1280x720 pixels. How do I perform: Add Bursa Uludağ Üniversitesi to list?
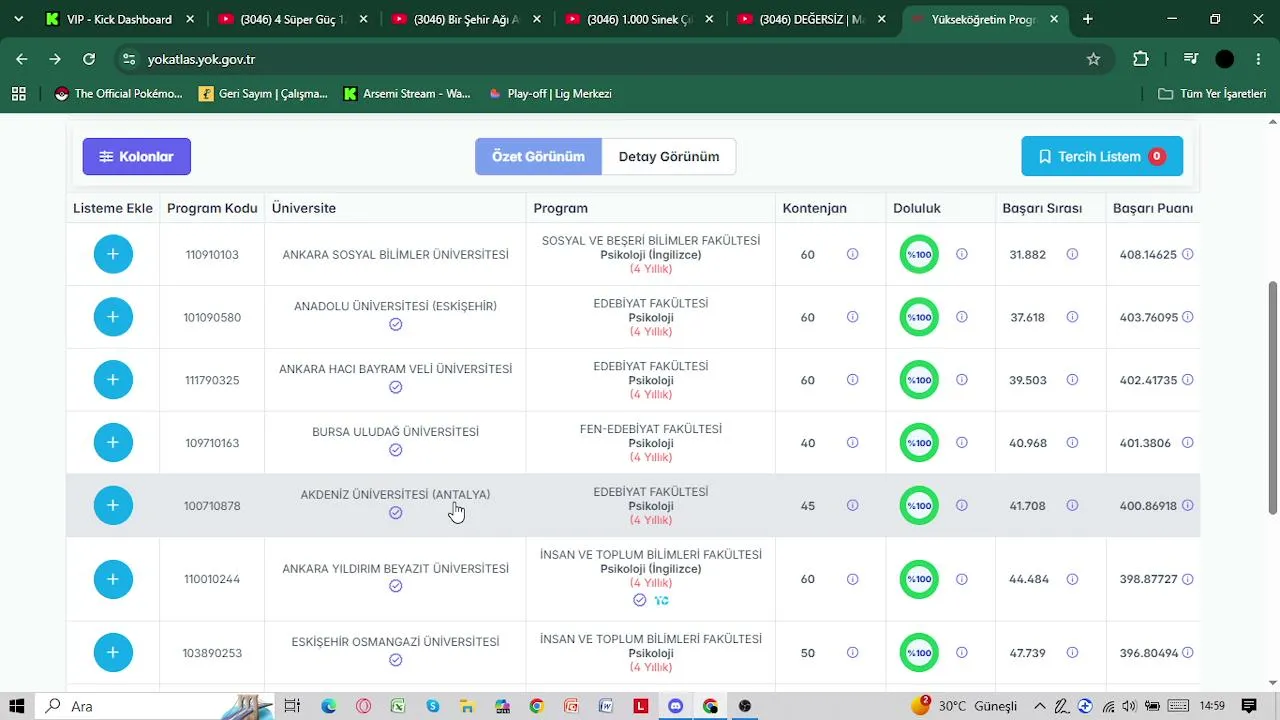tap(113, 443)
